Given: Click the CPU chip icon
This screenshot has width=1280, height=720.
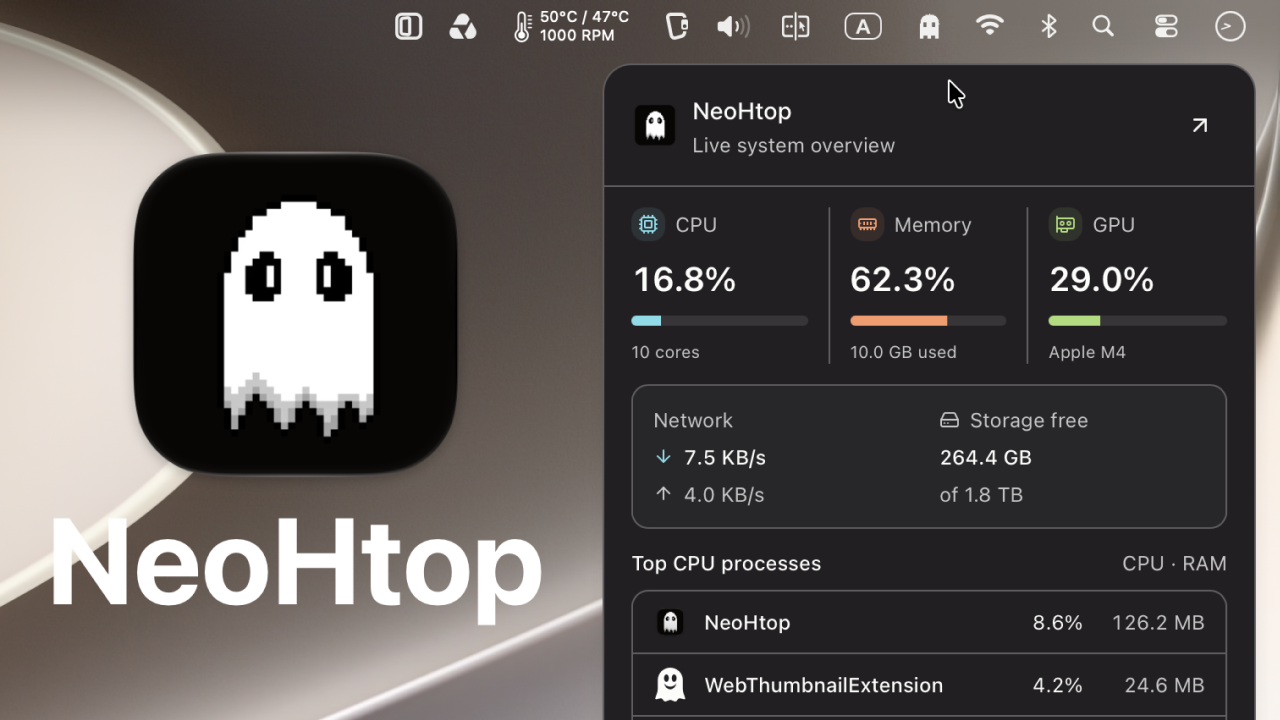Looking at the screenshot, I should [648, 224].
